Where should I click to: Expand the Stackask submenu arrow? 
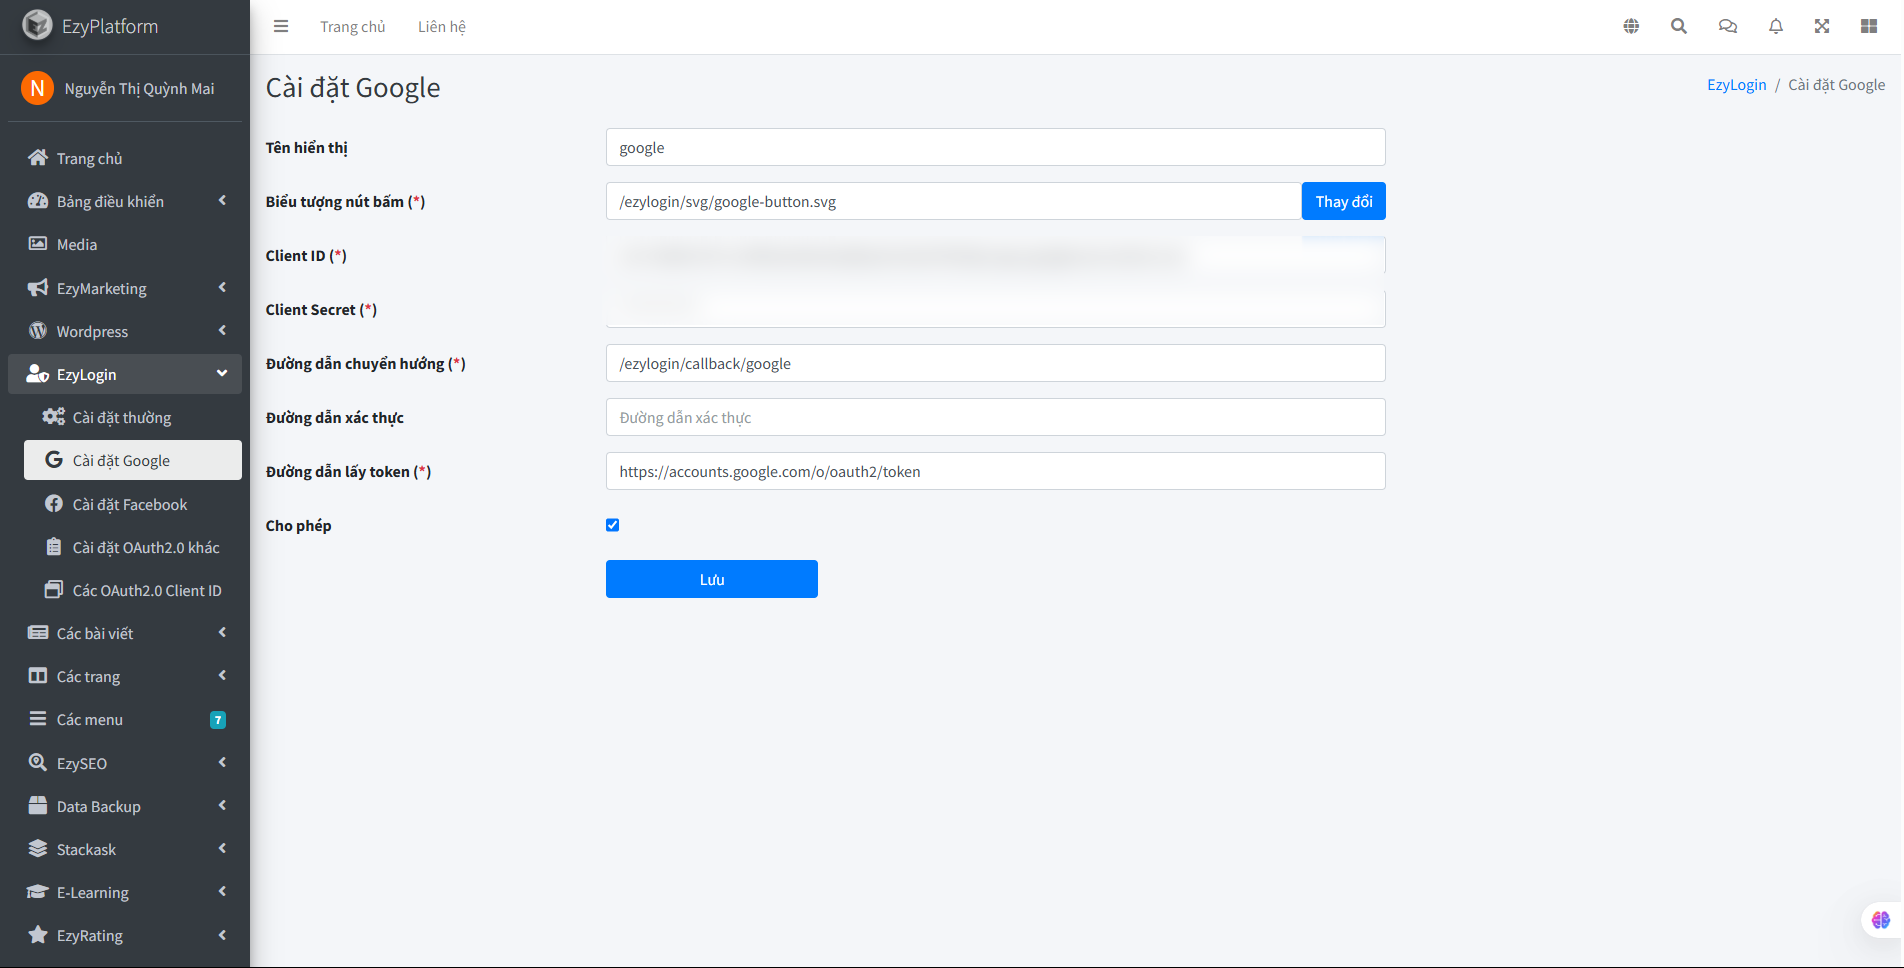tap(222, 848)
